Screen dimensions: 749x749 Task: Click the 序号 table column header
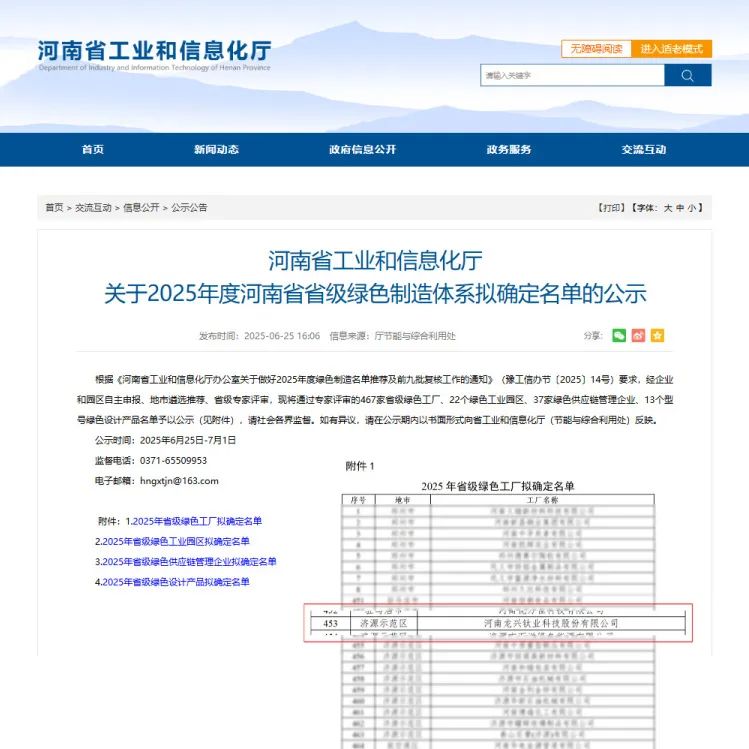pos(358,500)
